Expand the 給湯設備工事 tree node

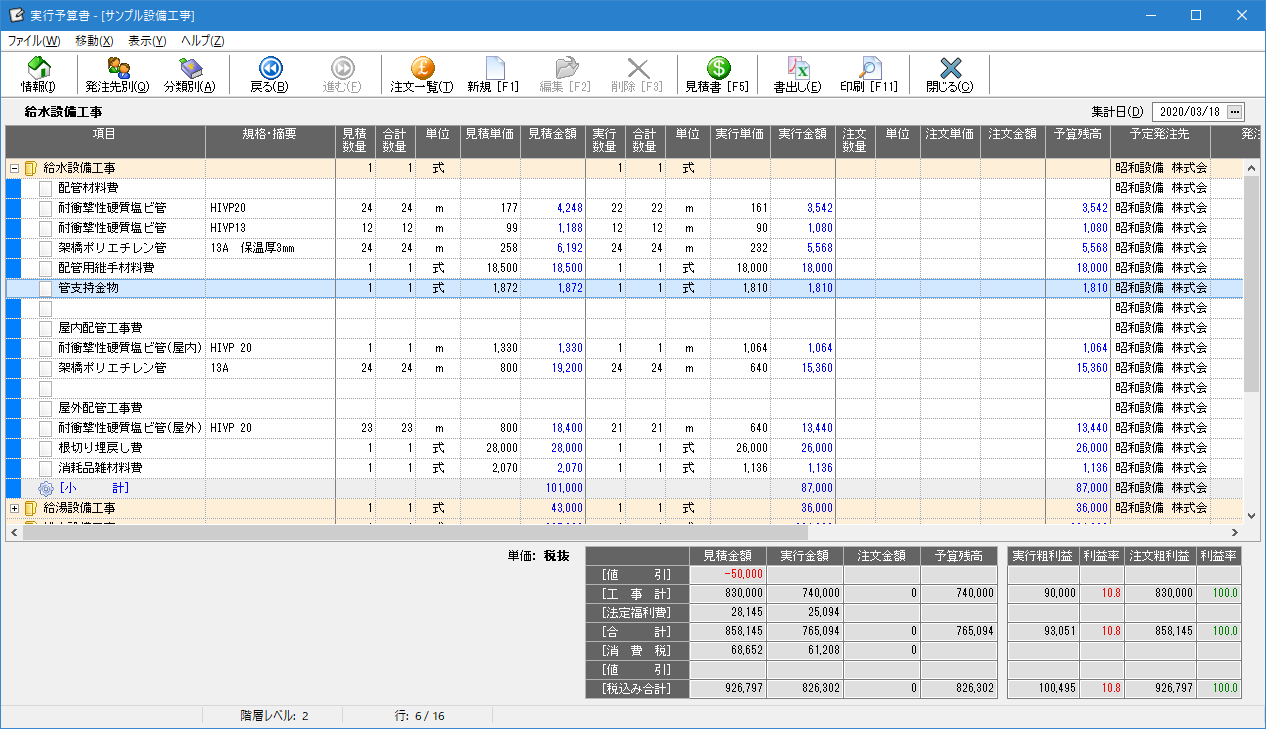point(14,508)
